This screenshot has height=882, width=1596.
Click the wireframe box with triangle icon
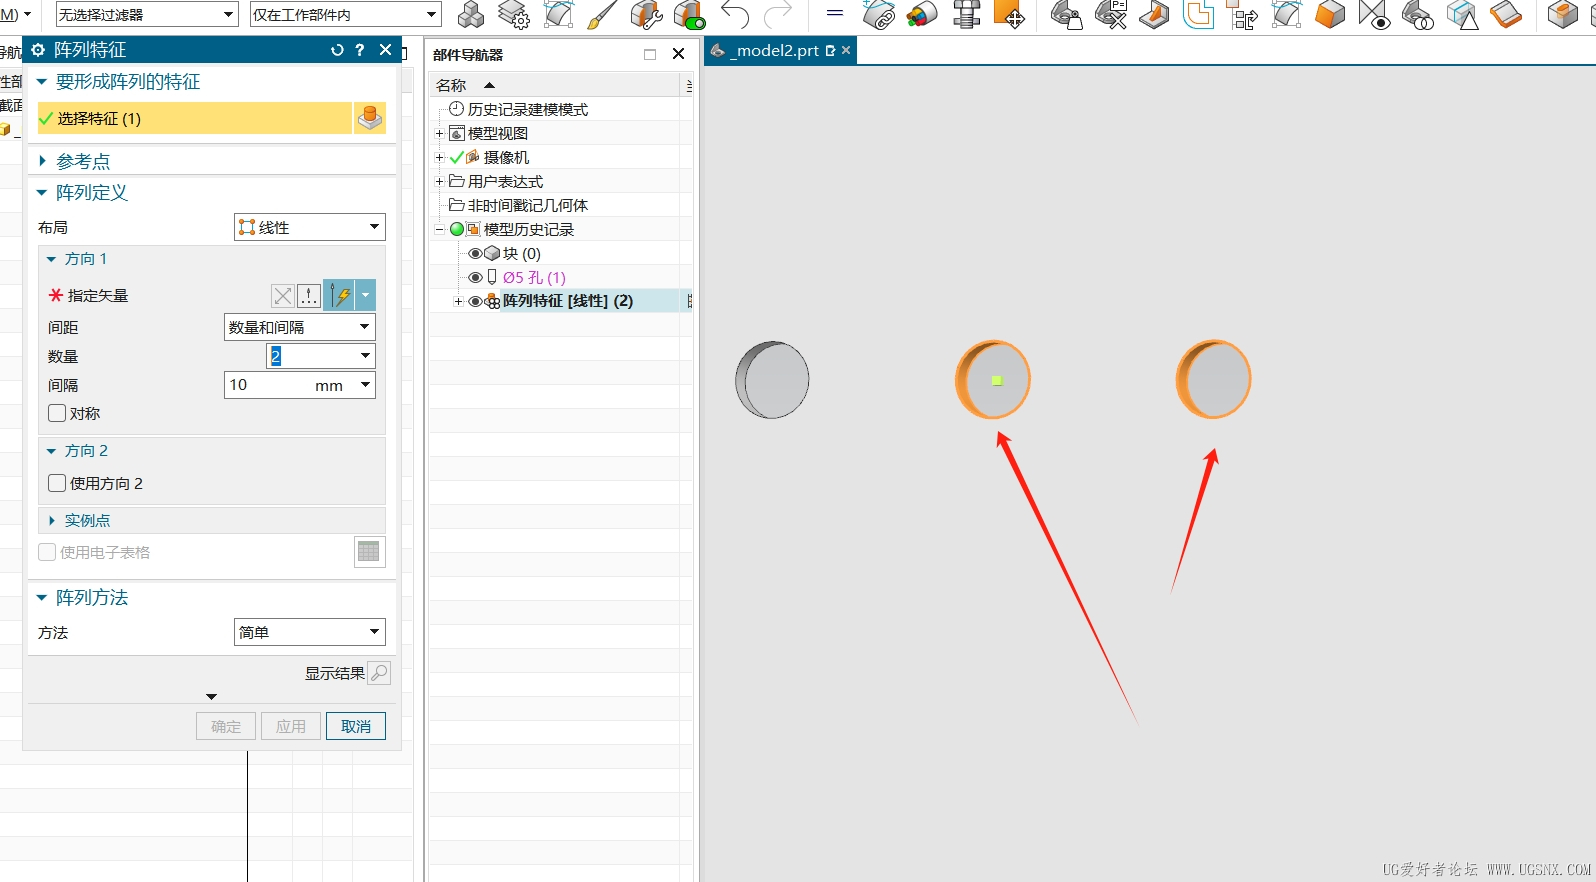(1462, 15)
